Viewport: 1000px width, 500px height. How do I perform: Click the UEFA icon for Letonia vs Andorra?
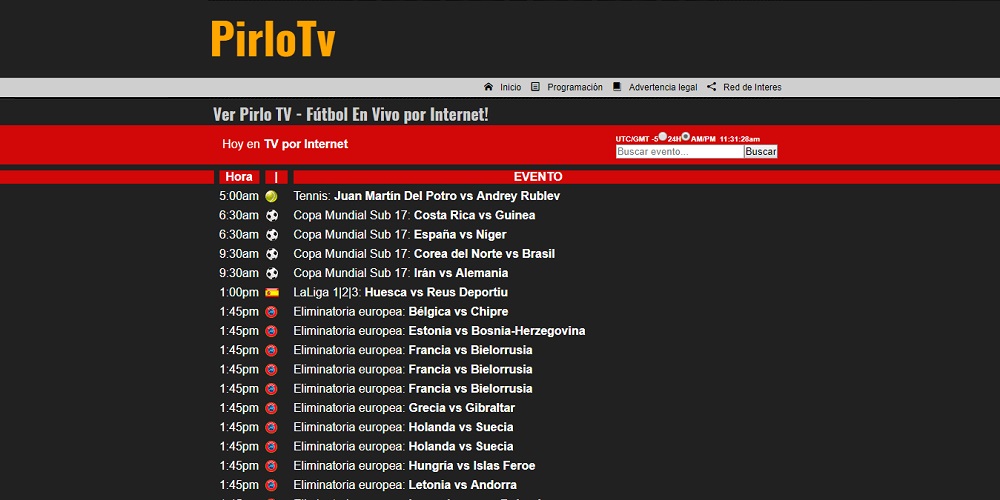[272, 485]
